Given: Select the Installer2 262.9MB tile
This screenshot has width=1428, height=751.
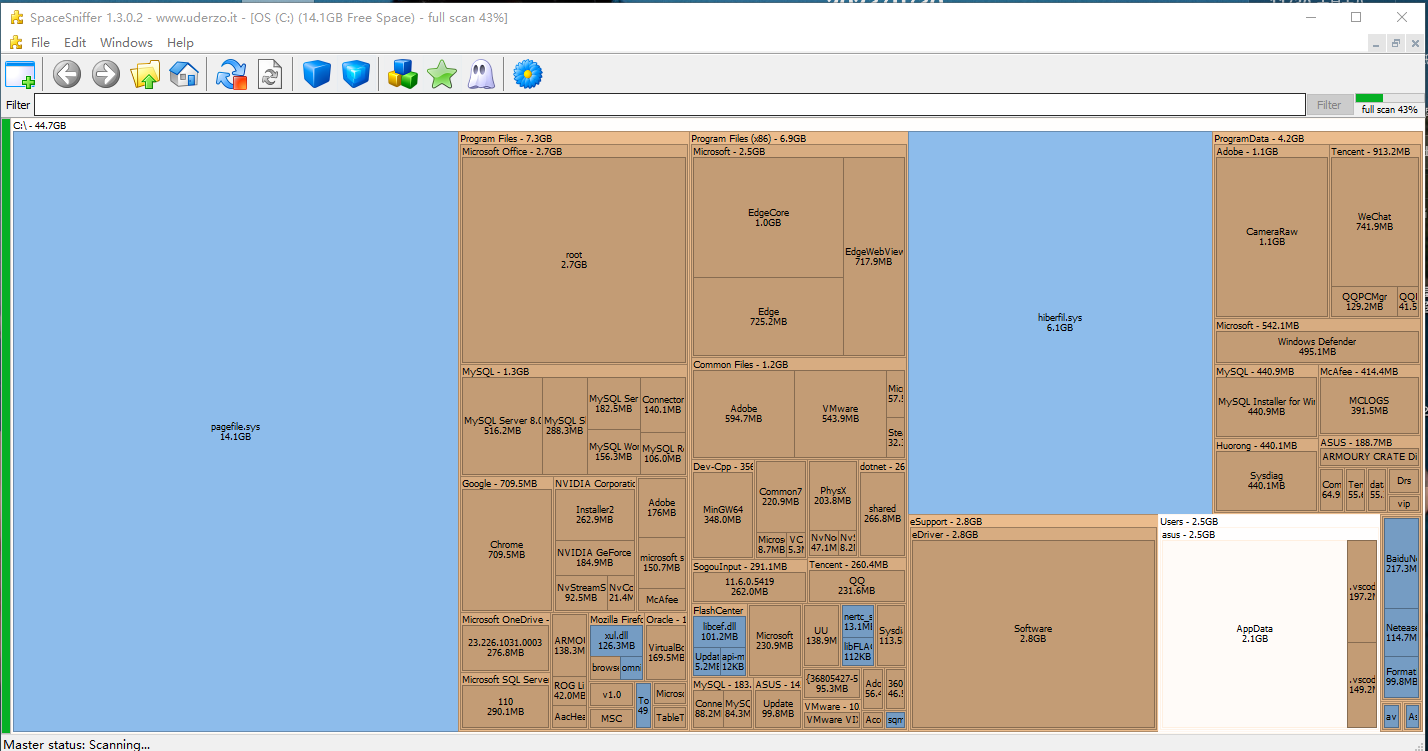Looking at the screenshot, I should click(595, 514).
